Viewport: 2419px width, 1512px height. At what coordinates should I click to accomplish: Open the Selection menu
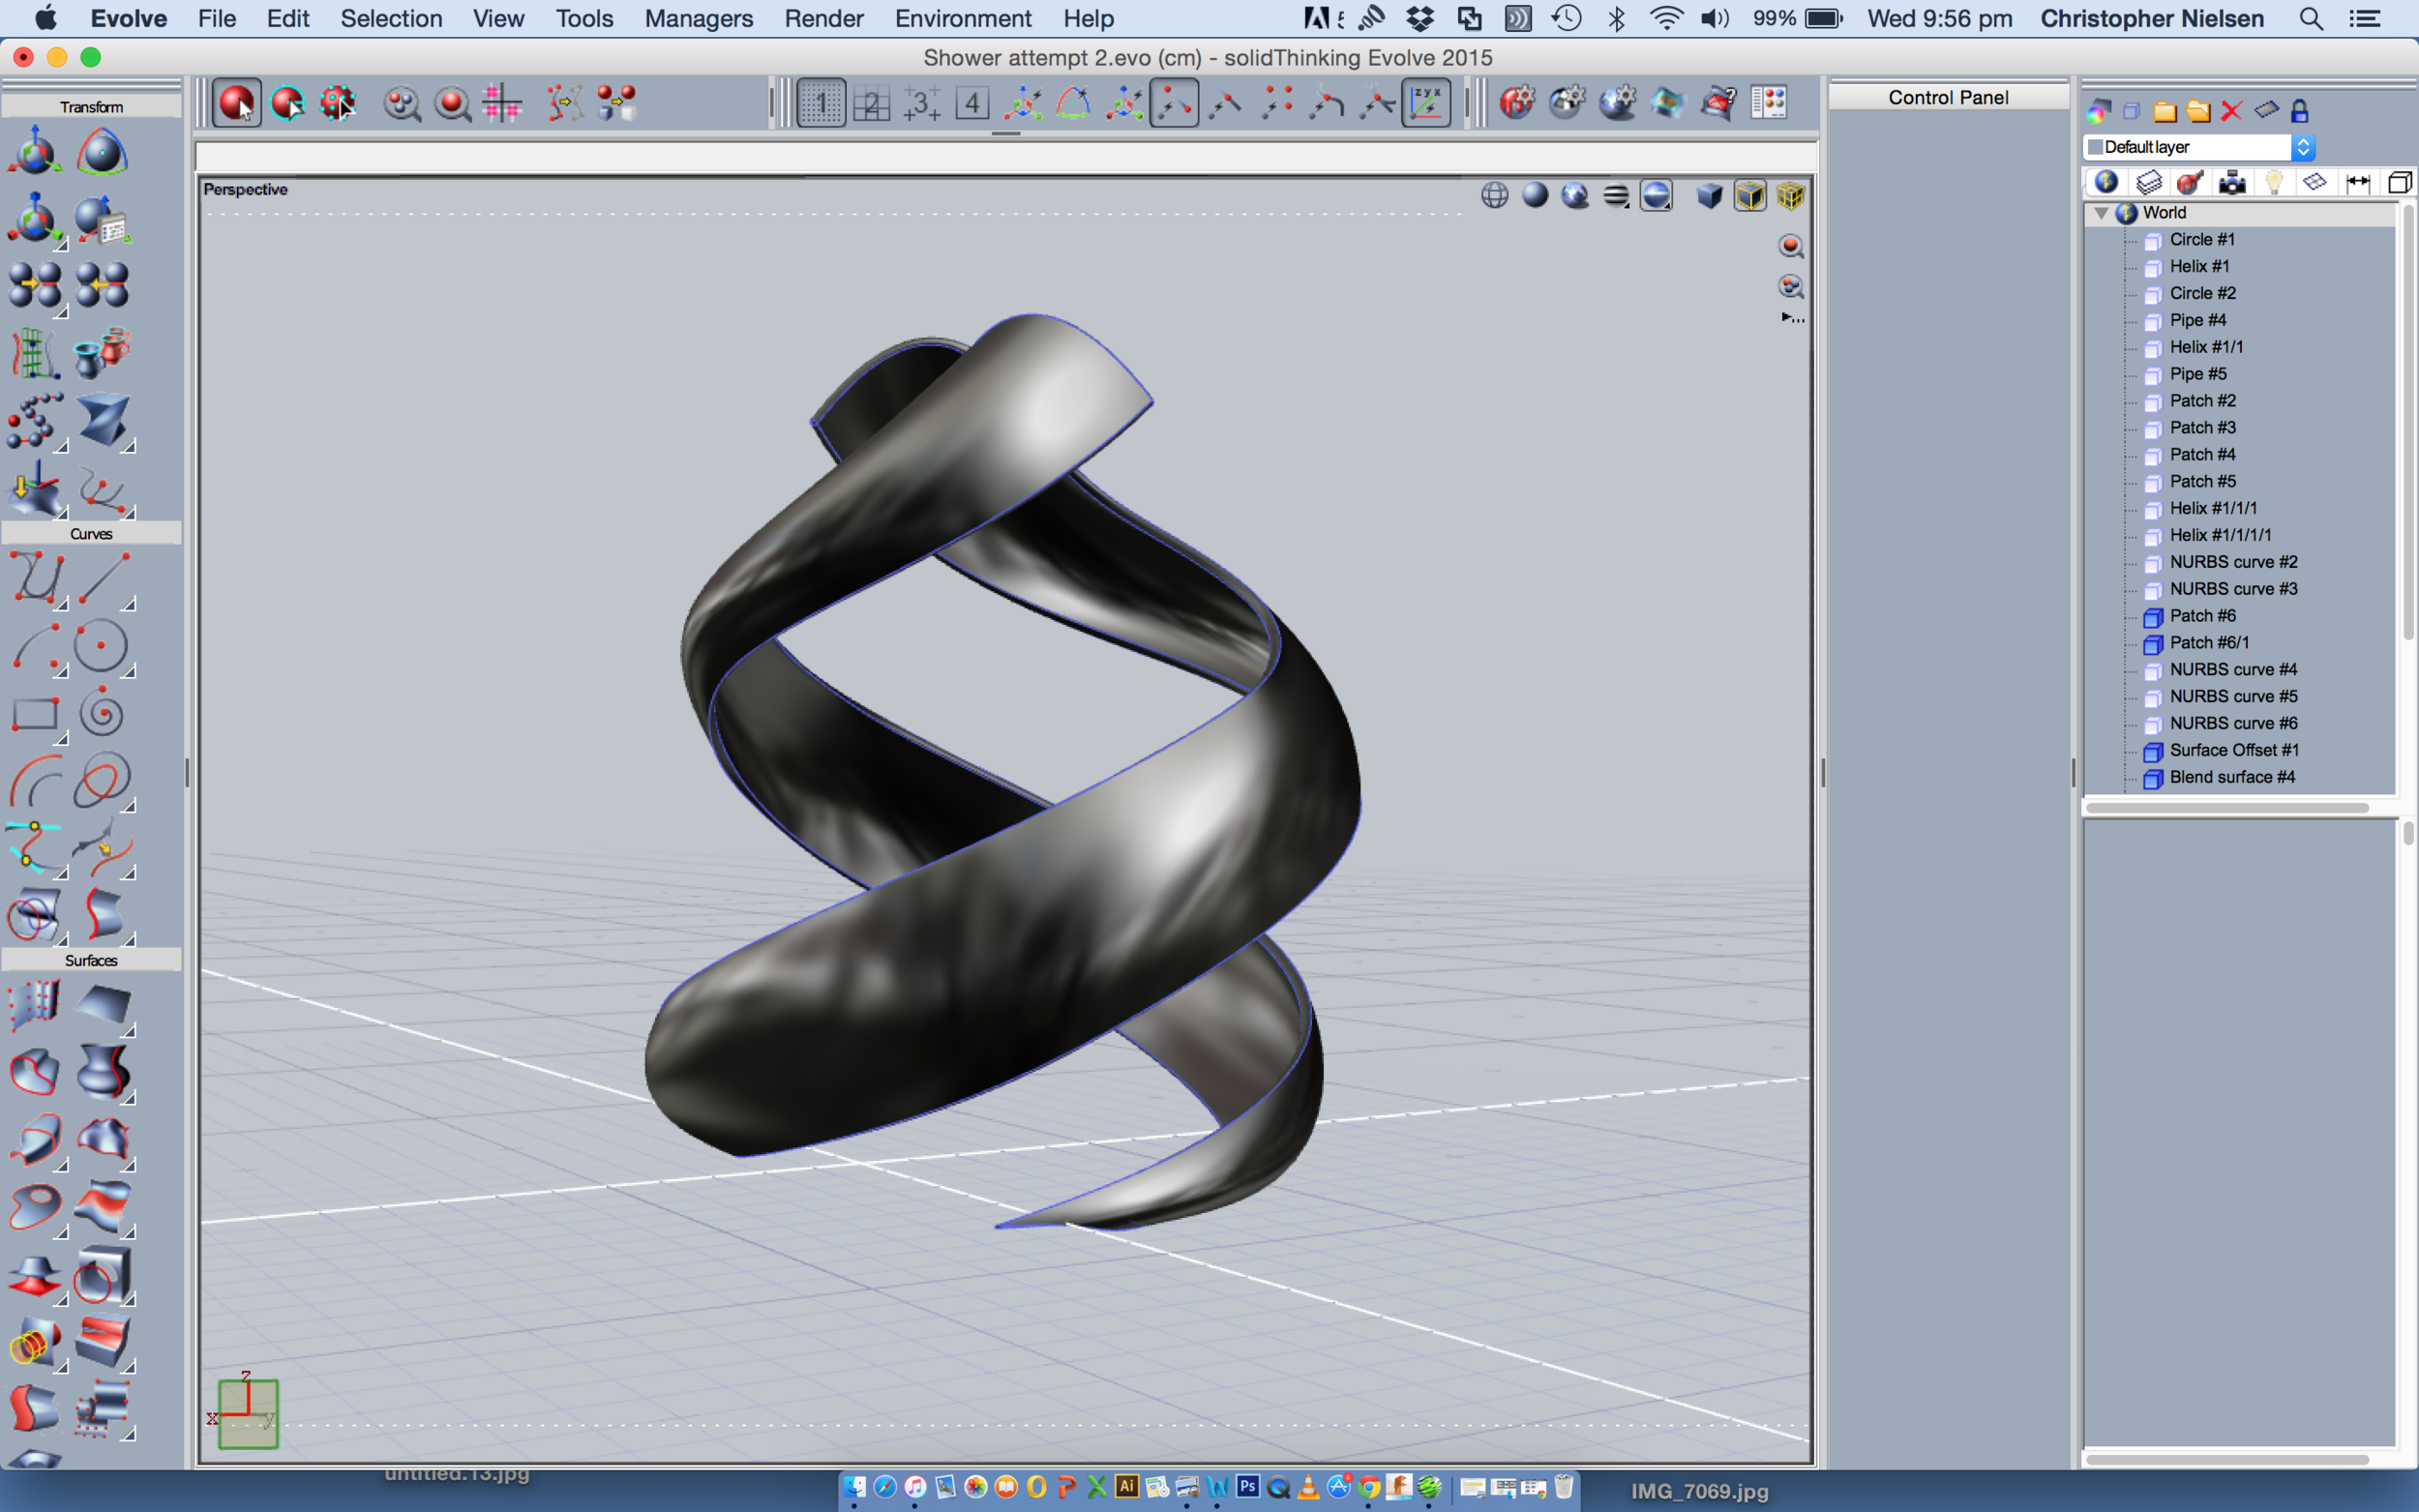coord(391,18)
